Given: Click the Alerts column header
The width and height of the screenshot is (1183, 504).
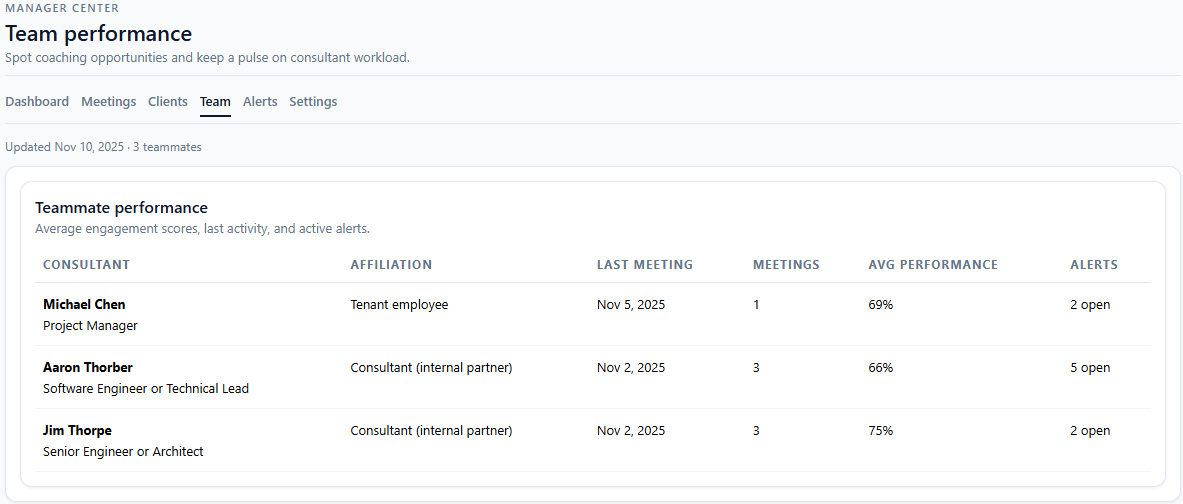Looking at the screenshot, I should point(1094,265).
